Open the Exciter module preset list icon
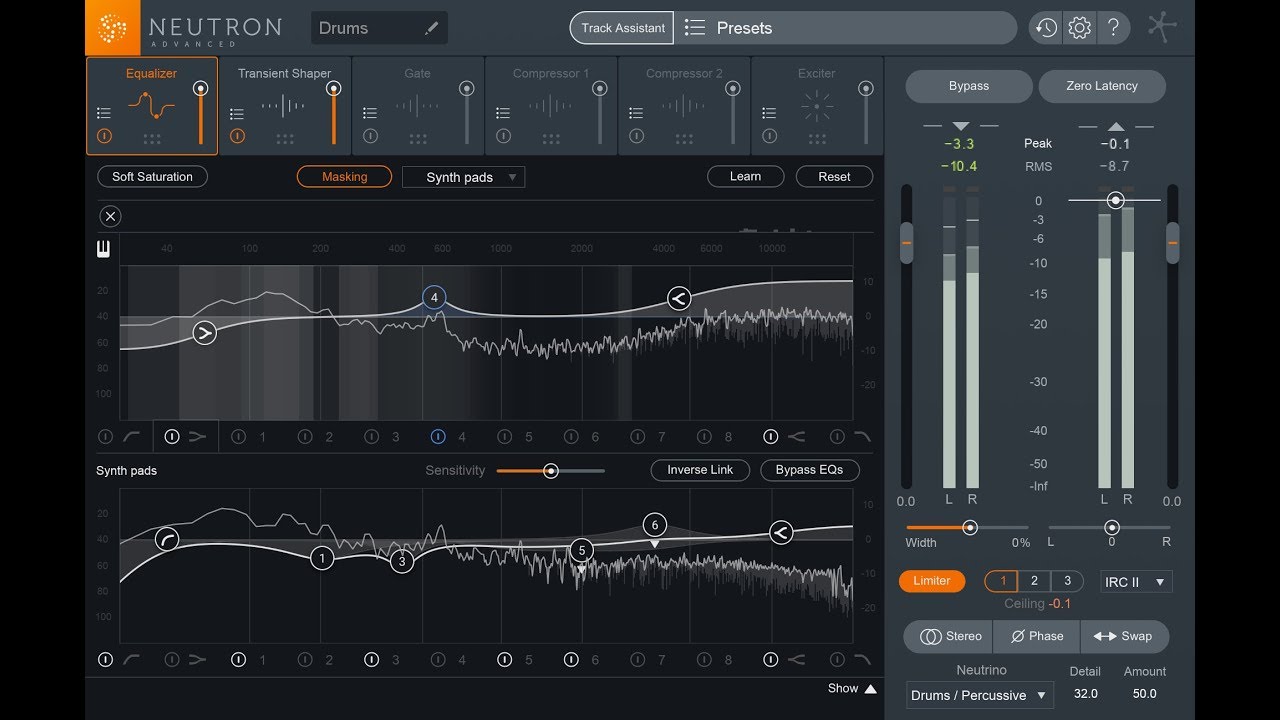This screenshot has height=720, width=1280. (x=769, y=113)
